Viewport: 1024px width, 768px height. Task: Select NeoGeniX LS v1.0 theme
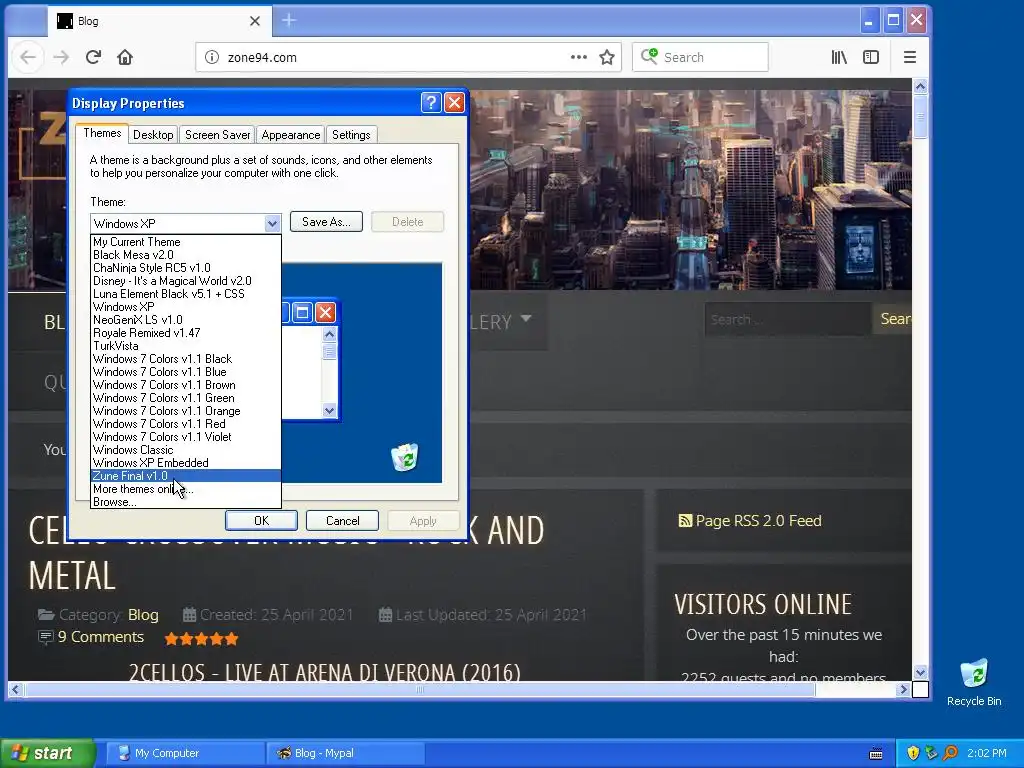pyautogui.click(x=185, y=320)
